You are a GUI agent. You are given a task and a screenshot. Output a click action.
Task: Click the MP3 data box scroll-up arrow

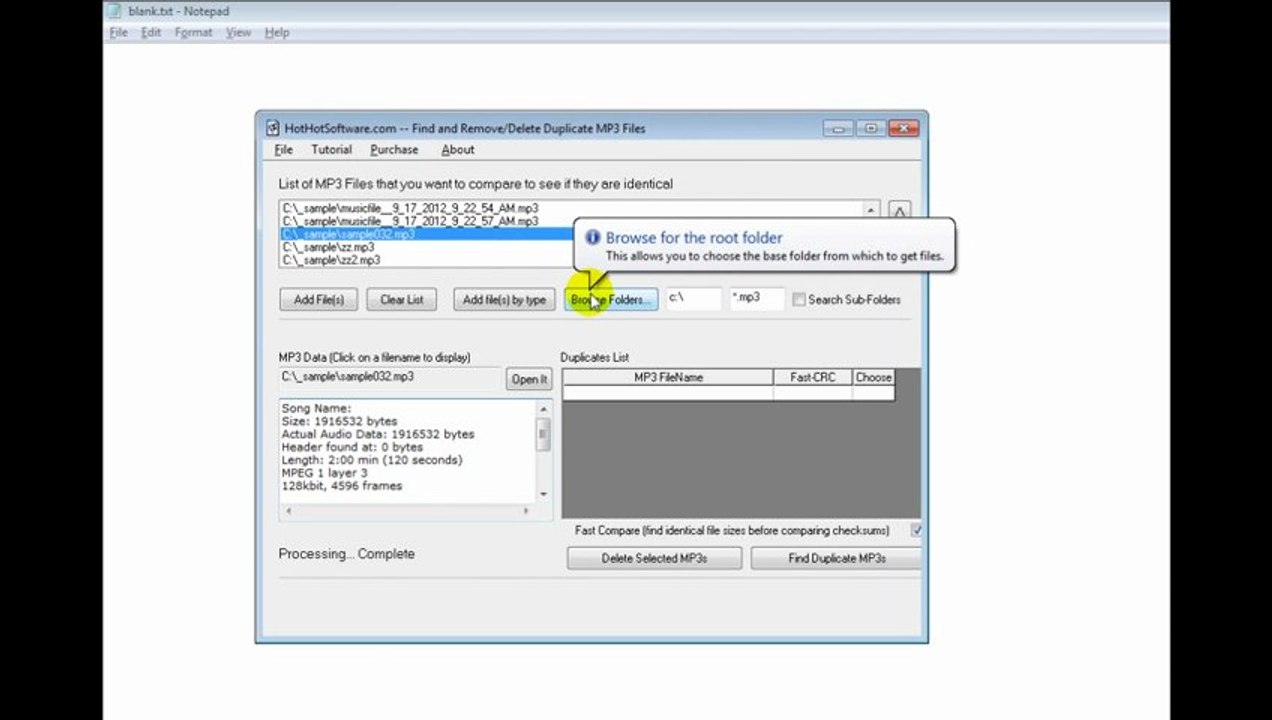coord(544,409)
